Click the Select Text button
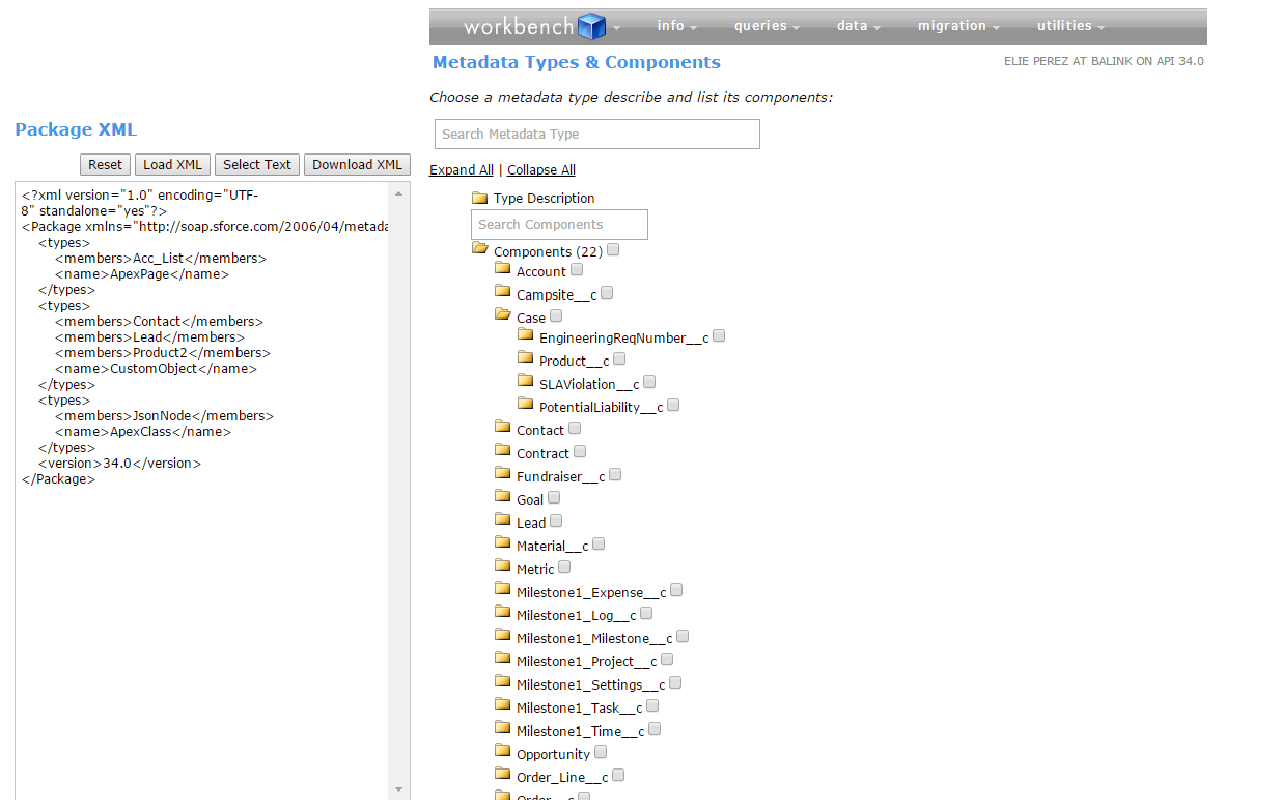This screenshot has width=1280, height=800. [x=257, y=165]
